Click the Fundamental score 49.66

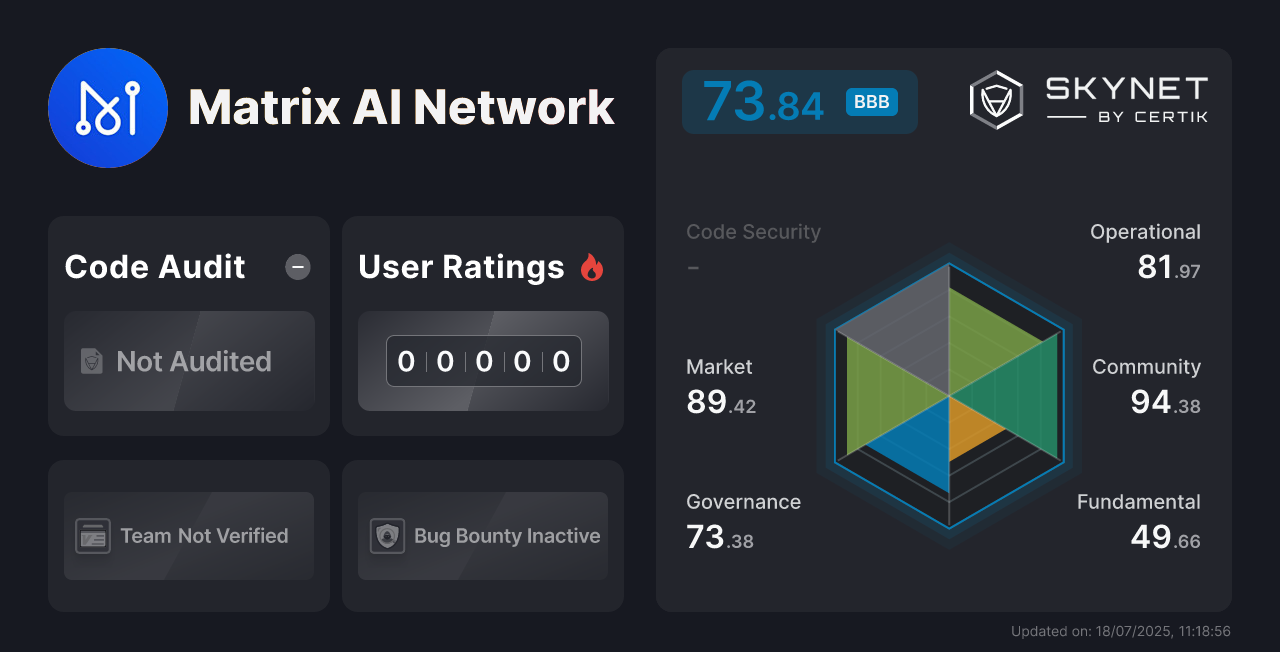[x=1166, y=537]
